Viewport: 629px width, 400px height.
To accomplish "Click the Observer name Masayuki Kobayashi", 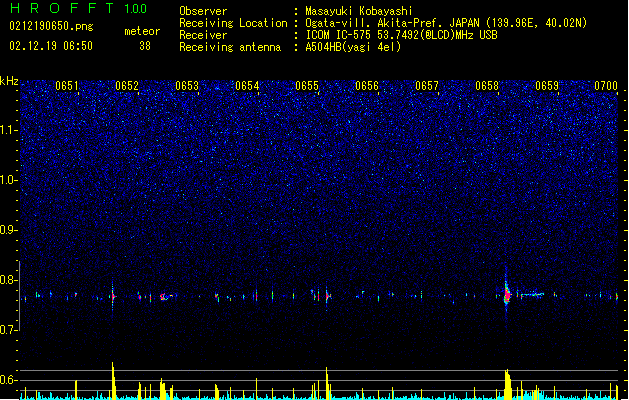I will (x=359, y=11).
